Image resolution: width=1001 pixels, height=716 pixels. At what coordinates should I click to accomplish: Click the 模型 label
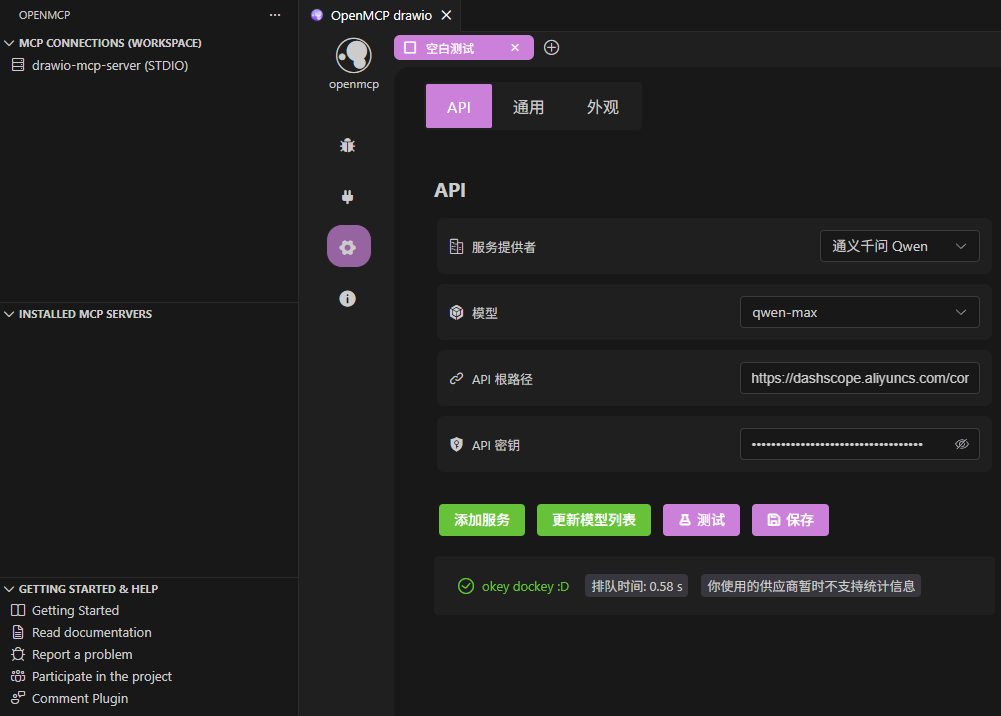point(485,313)
